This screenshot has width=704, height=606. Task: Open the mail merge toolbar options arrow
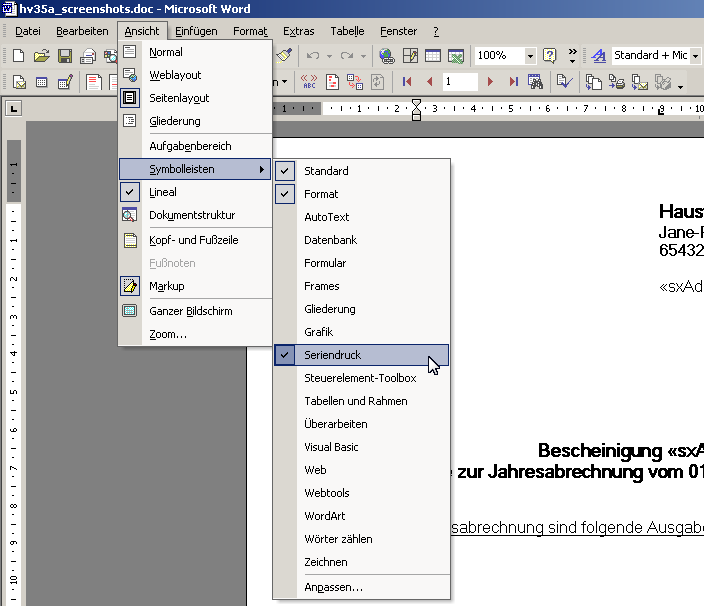pyautogui.click(x=681, y=86)
